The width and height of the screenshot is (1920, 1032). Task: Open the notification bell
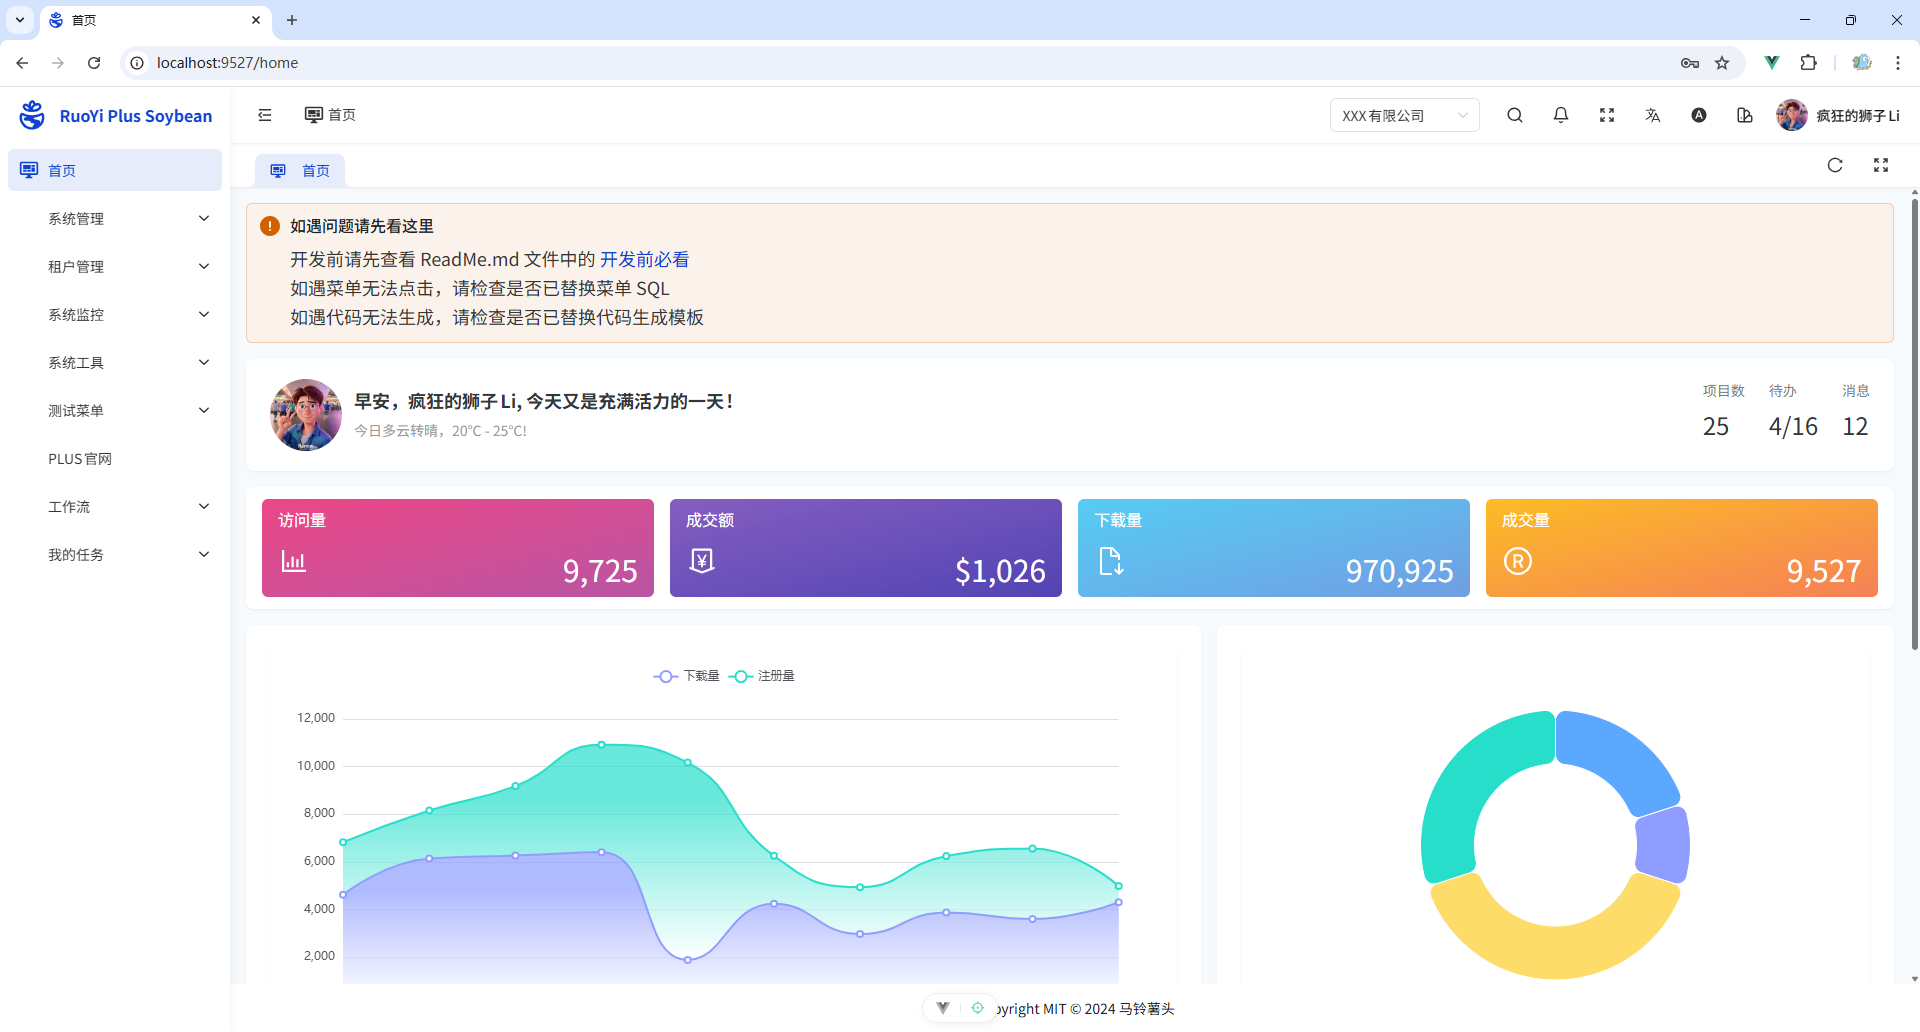pyautogui.click(x=1561, y=115)
